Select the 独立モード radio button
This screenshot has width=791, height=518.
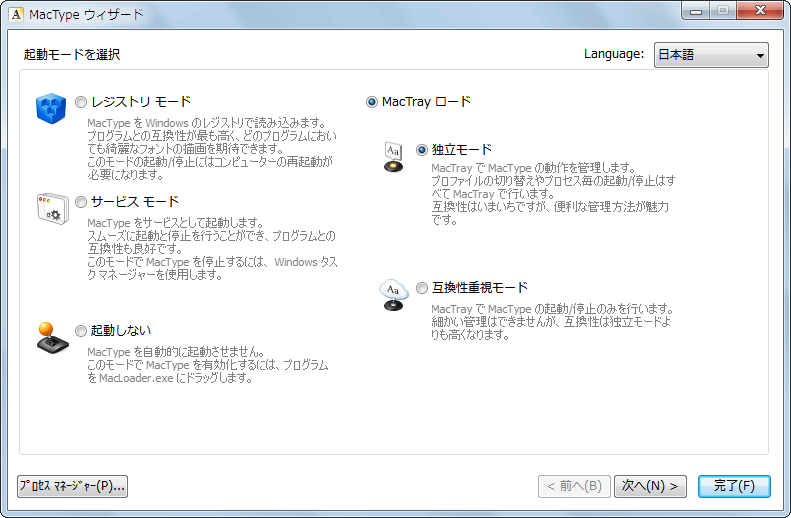coord(422,150)
